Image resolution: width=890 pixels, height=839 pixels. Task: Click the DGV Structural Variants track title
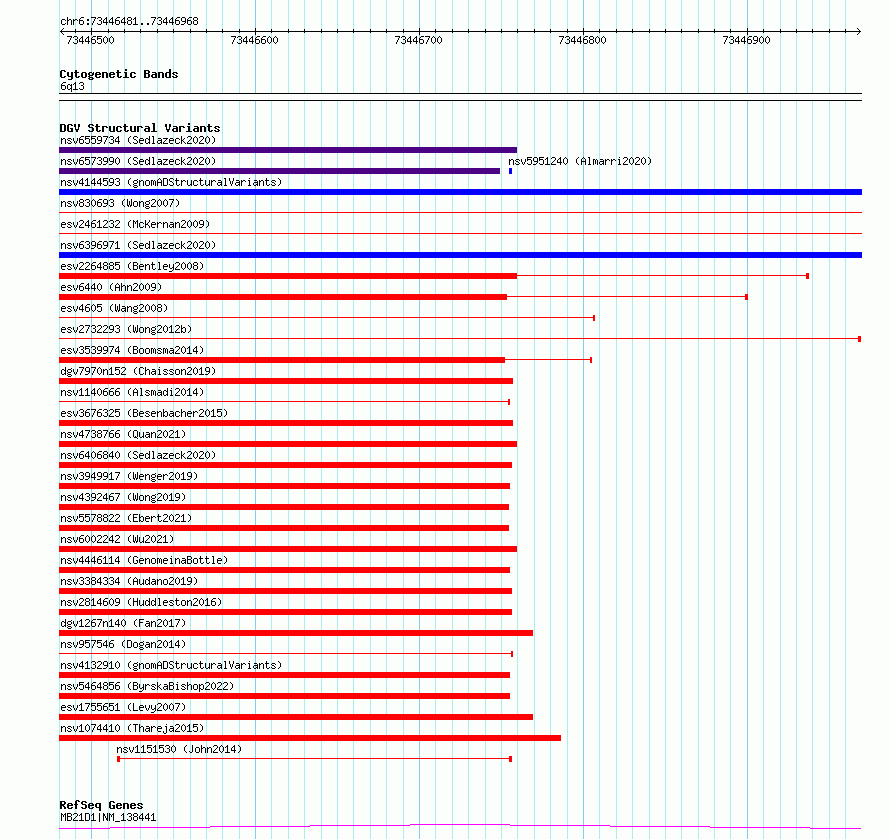click(x=140, y=128)
